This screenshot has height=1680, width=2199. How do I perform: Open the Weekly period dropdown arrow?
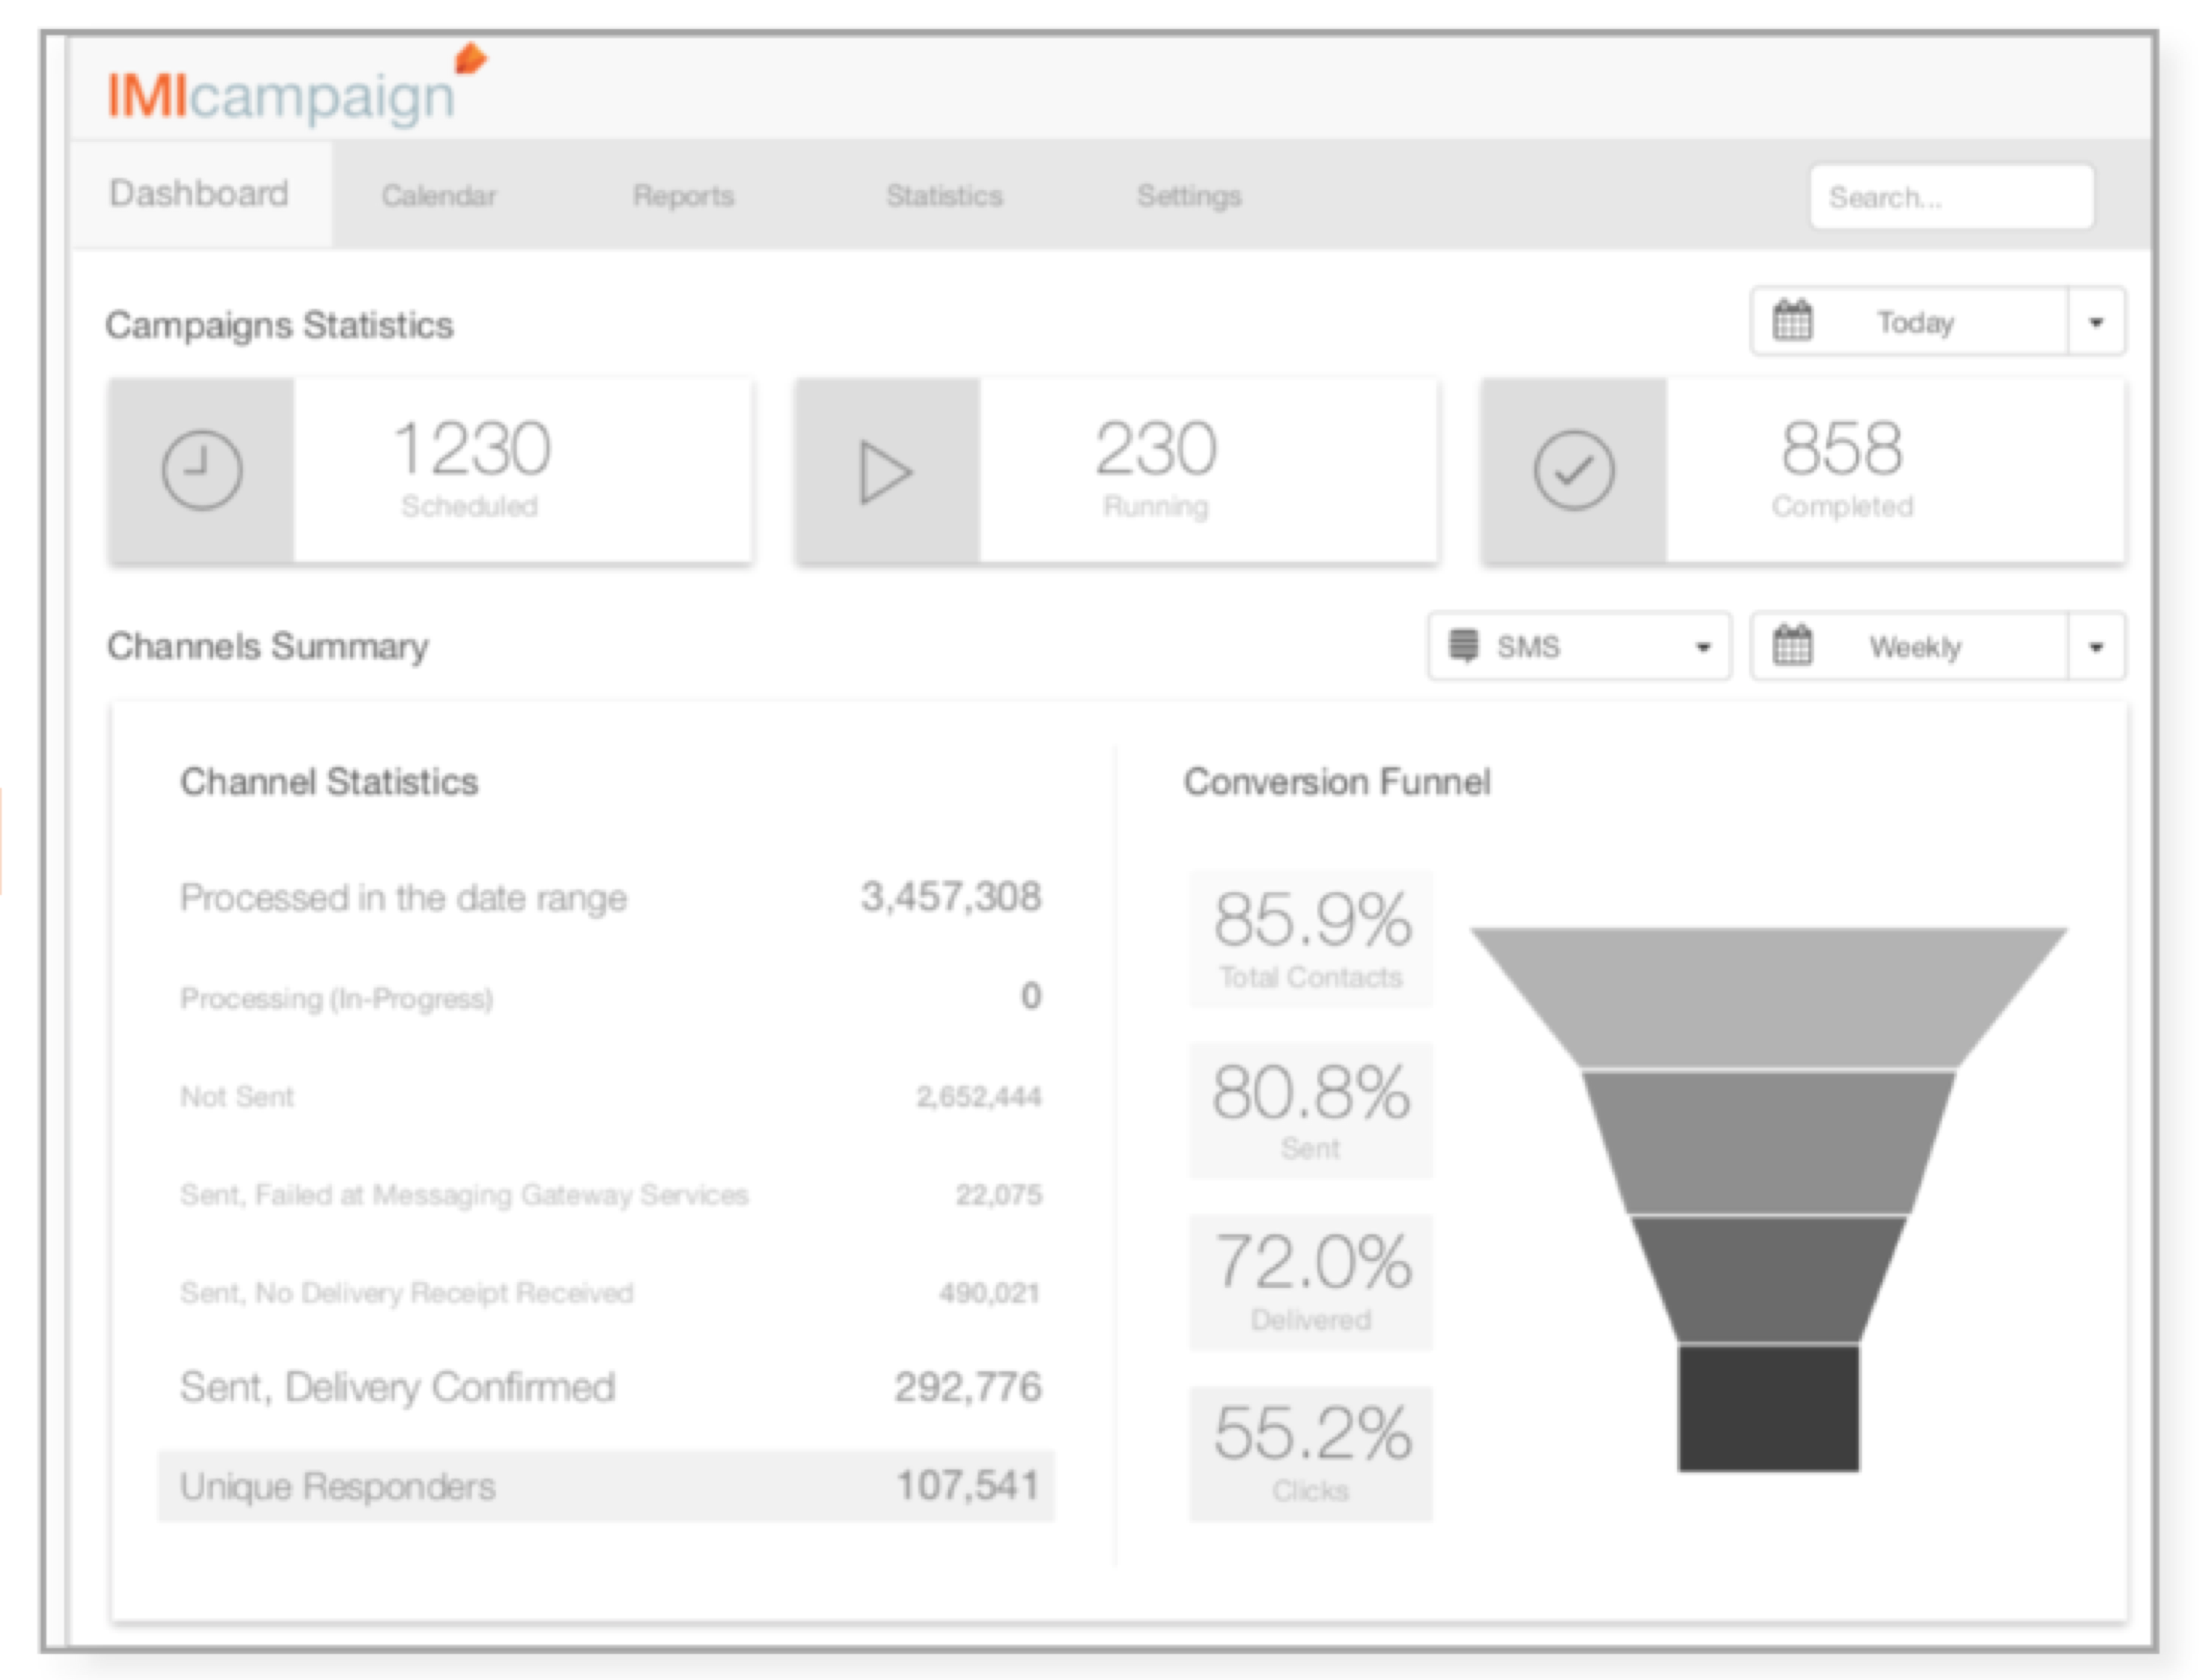2096,646
